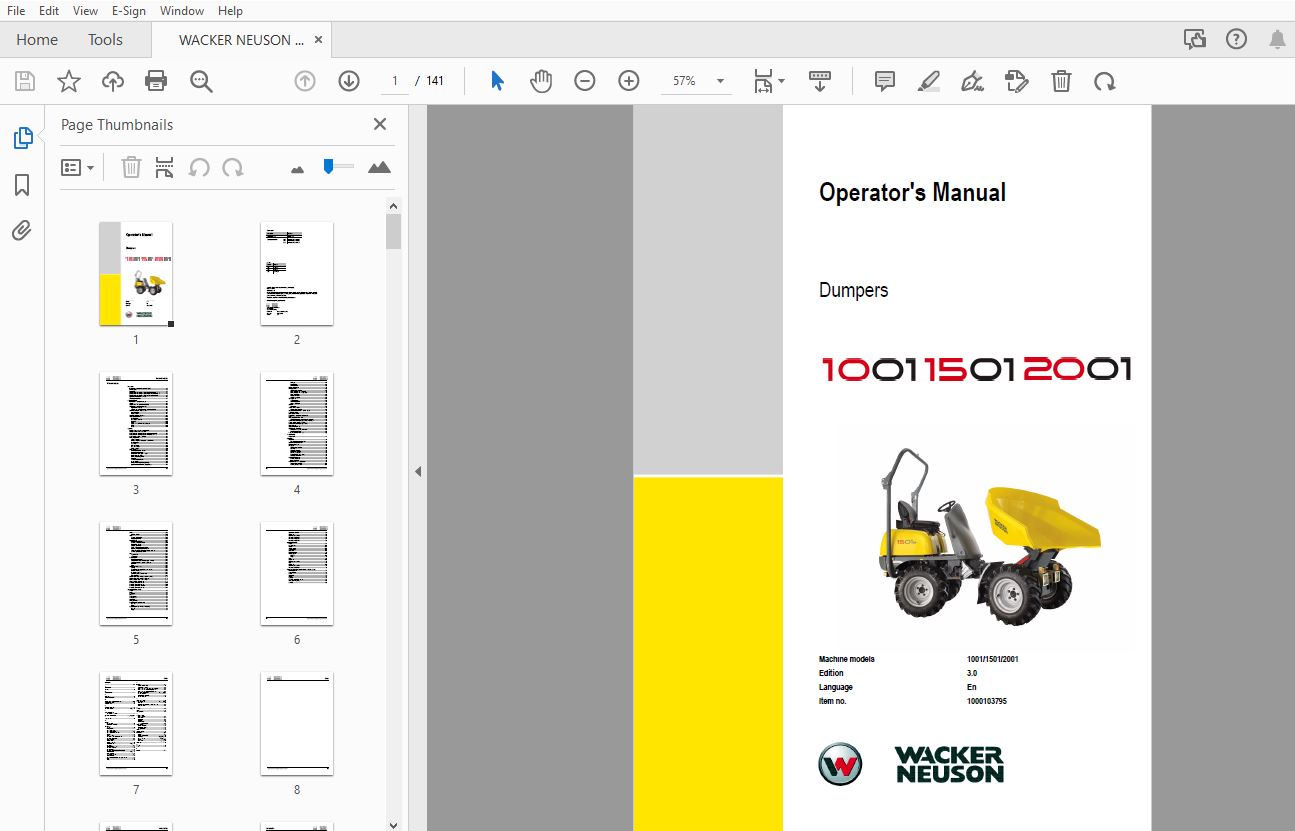Go to previous page arrow
This screenshot has height=831, width=1295.
305,81
